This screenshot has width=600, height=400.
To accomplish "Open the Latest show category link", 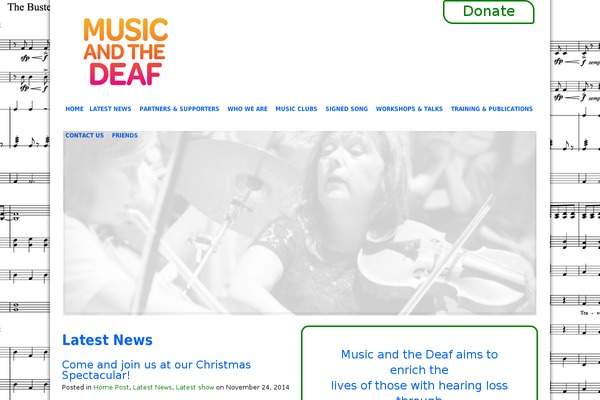I will click(x=195, y=387).
